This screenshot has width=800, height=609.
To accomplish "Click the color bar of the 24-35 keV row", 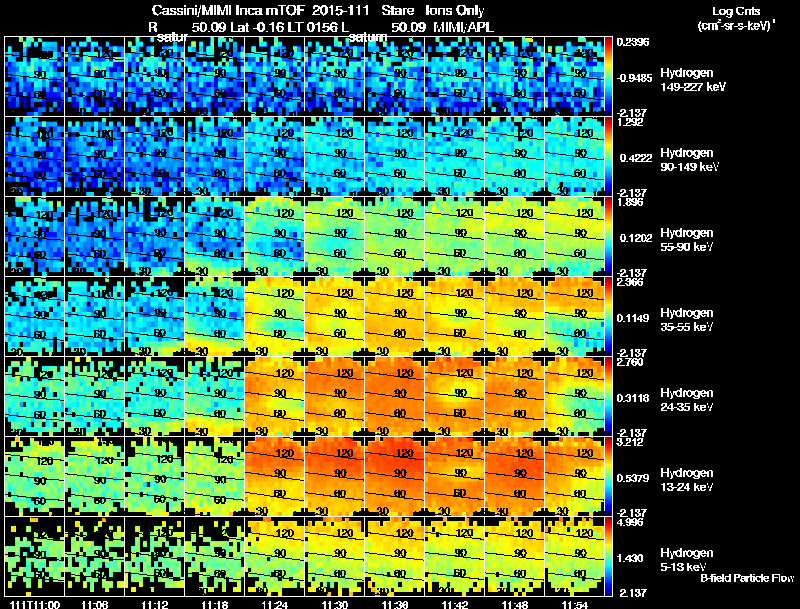I will tap(608, 397).
